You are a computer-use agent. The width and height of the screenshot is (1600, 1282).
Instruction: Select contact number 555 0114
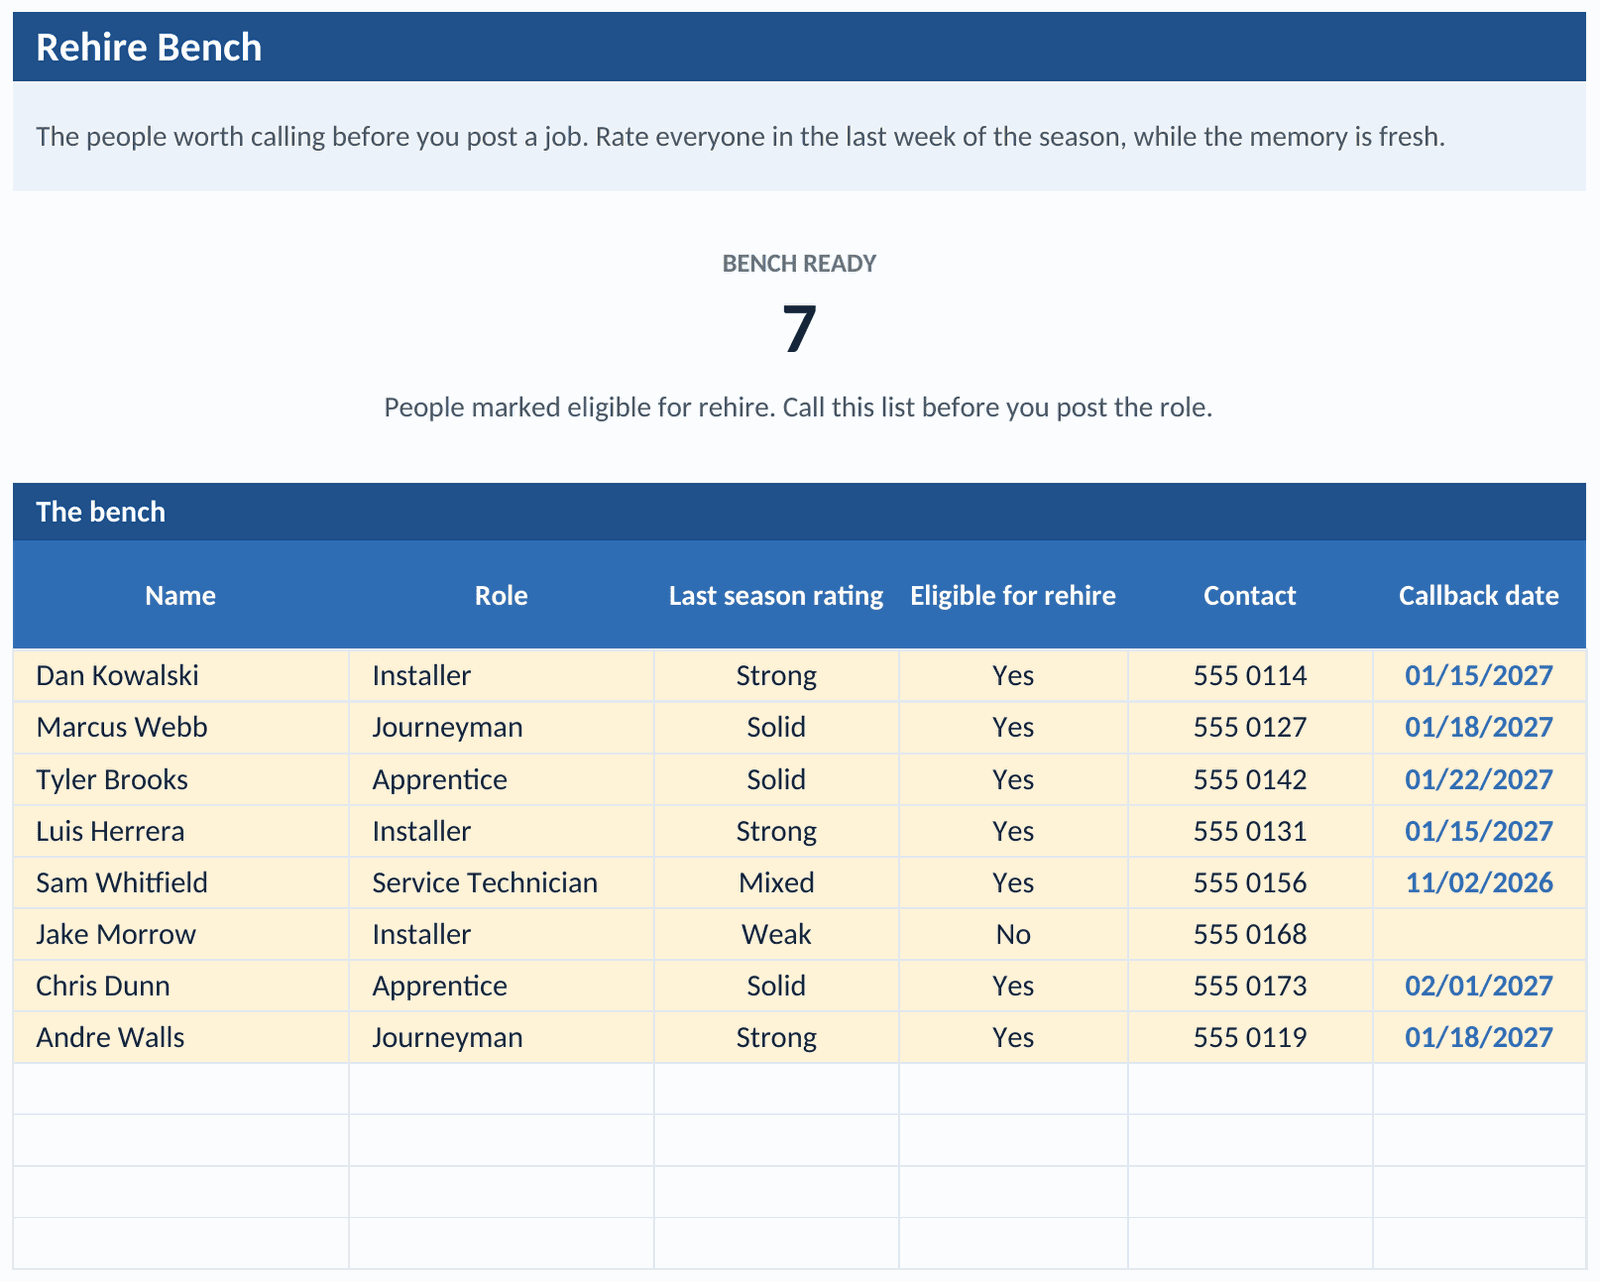click(x=1250, y=676)
